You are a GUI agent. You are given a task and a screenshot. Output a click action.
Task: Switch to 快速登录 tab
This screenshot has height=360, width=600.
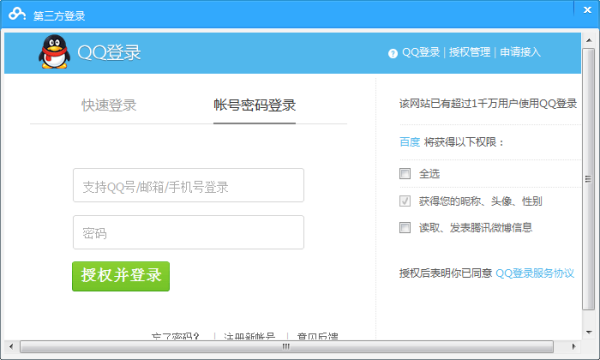[x=109, y=105]
